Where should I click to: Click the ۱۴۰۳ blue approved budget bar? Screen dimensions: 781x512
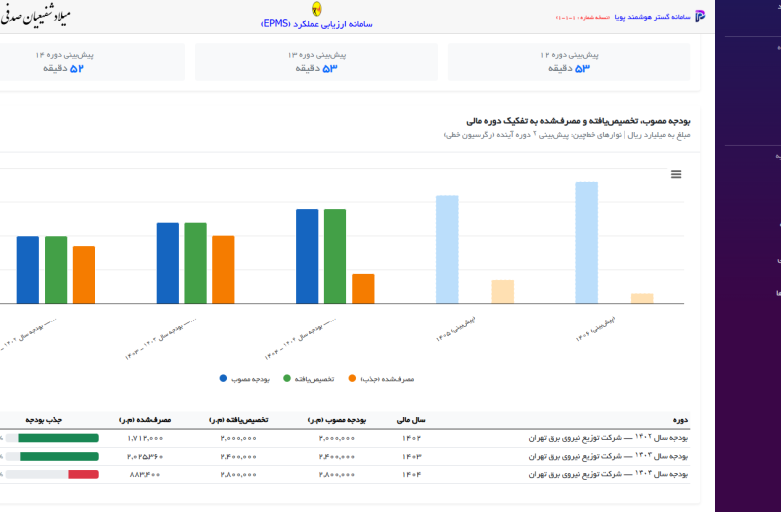pyautogui.click(x=167, y=263)
